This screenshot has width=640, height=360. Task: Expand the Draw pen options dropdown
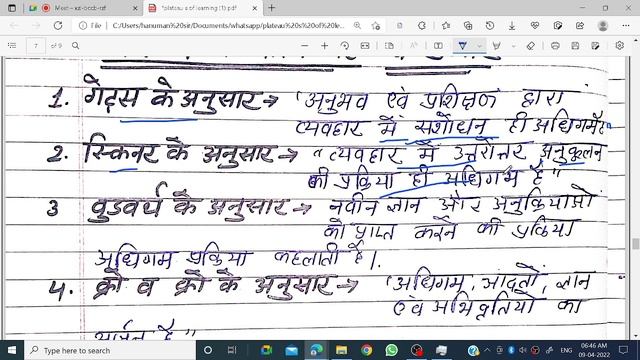click(480, 46)
